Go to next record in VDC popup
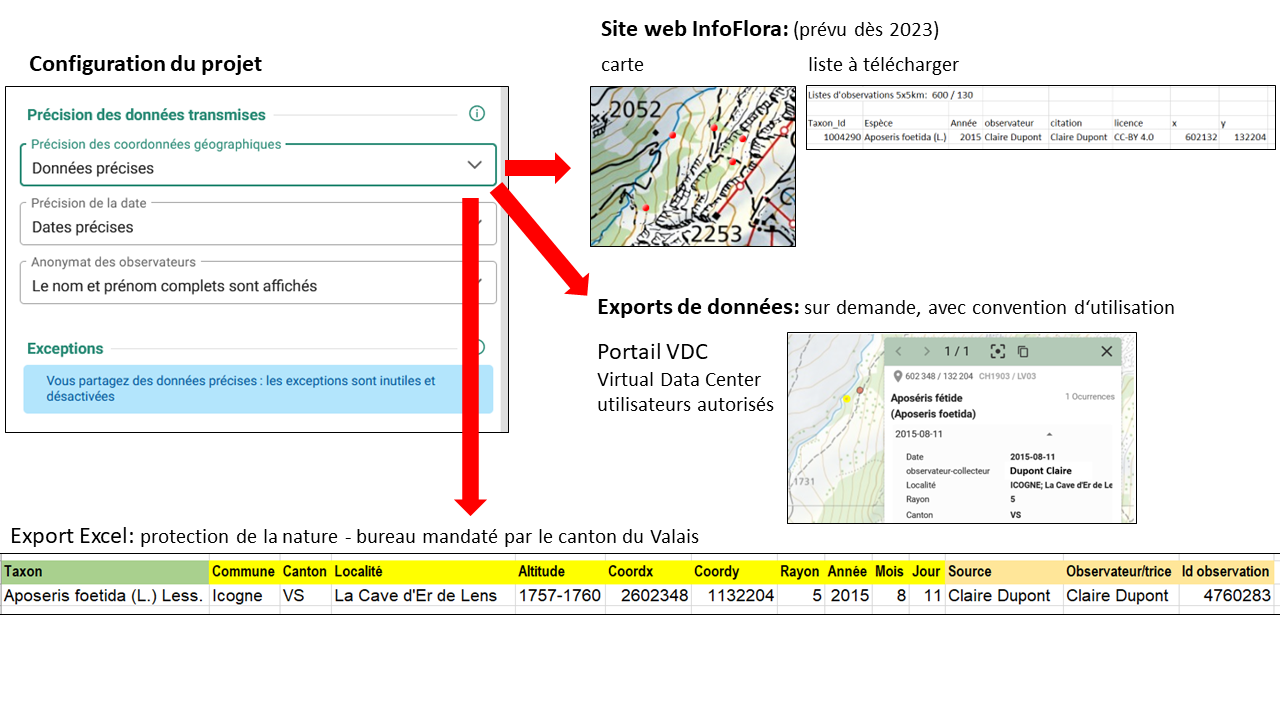 (927, 351)
